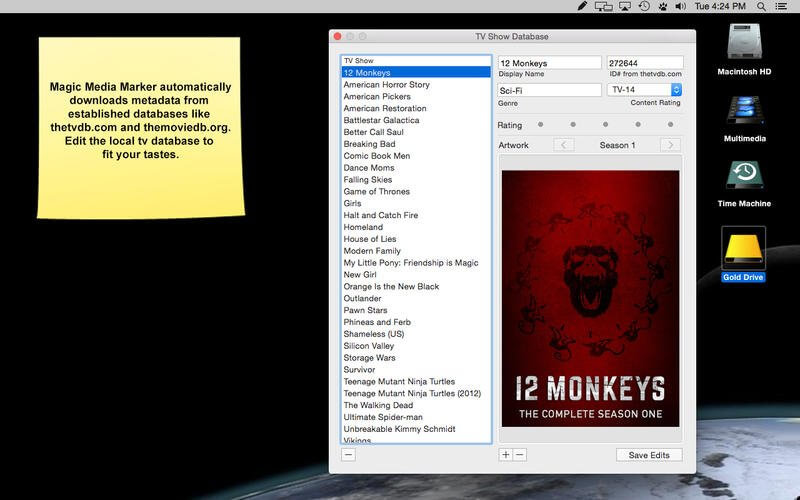This screenshot has width=800, height=500.
Task: Go to next season artwork
Action: pos(670,145)
